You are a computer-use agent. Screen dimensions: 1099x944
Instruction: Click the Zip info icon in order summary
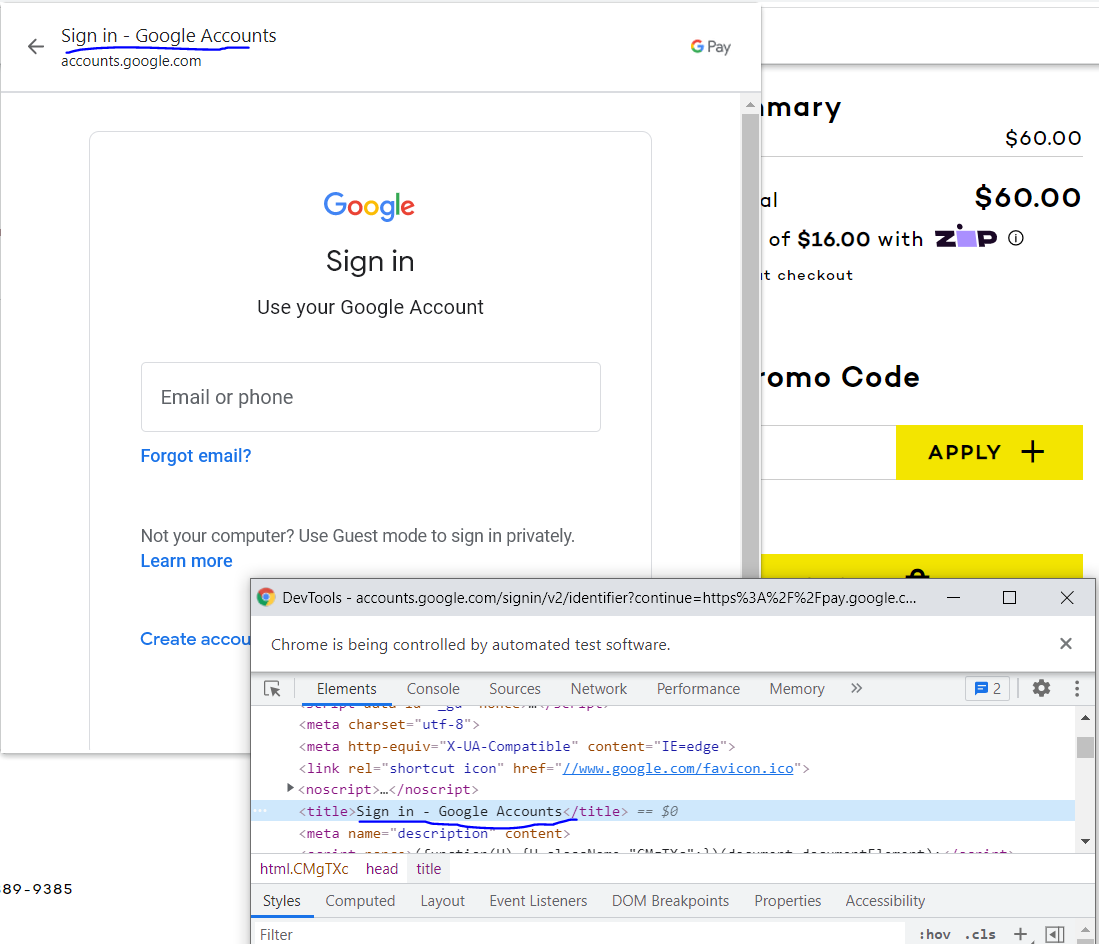pos(1016,238)
